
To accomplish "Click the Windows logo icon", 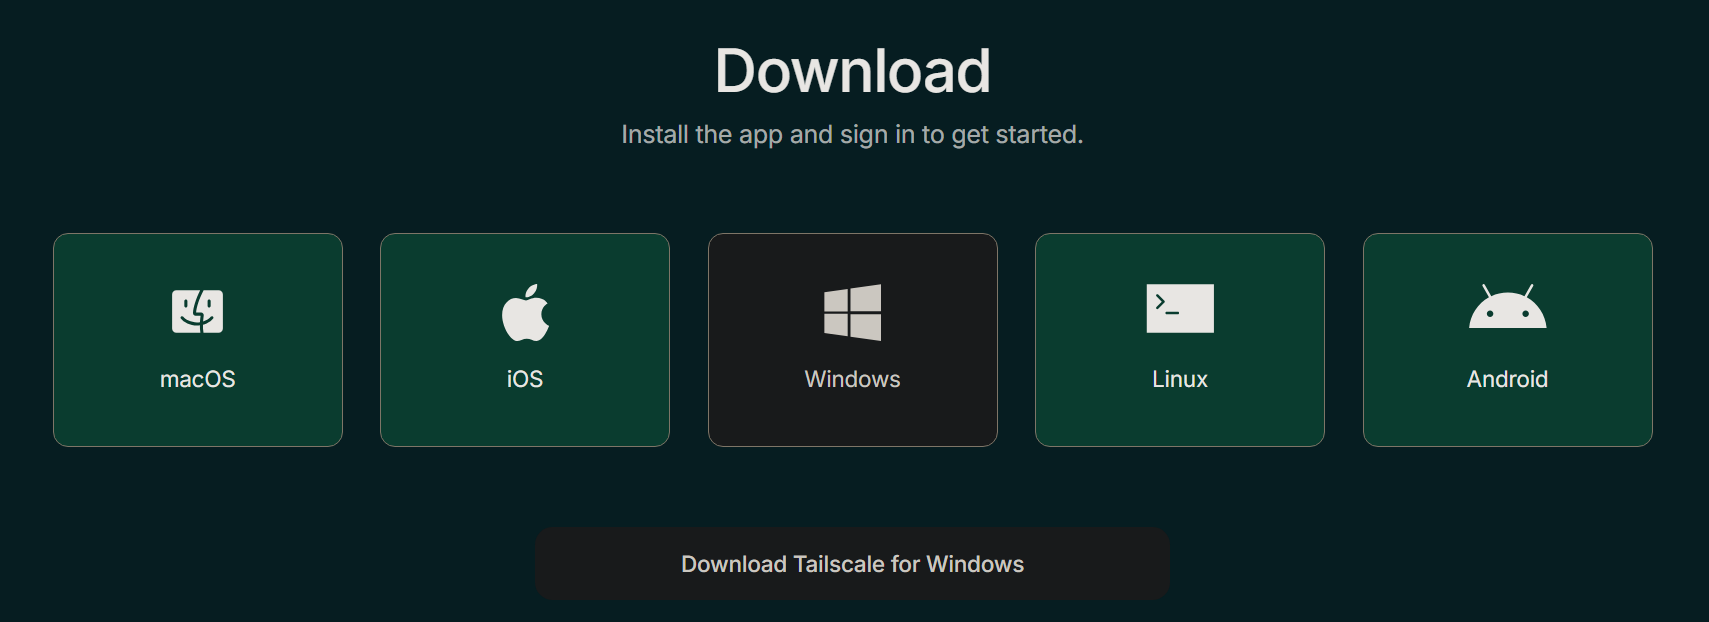I will [x=852, y=312].
